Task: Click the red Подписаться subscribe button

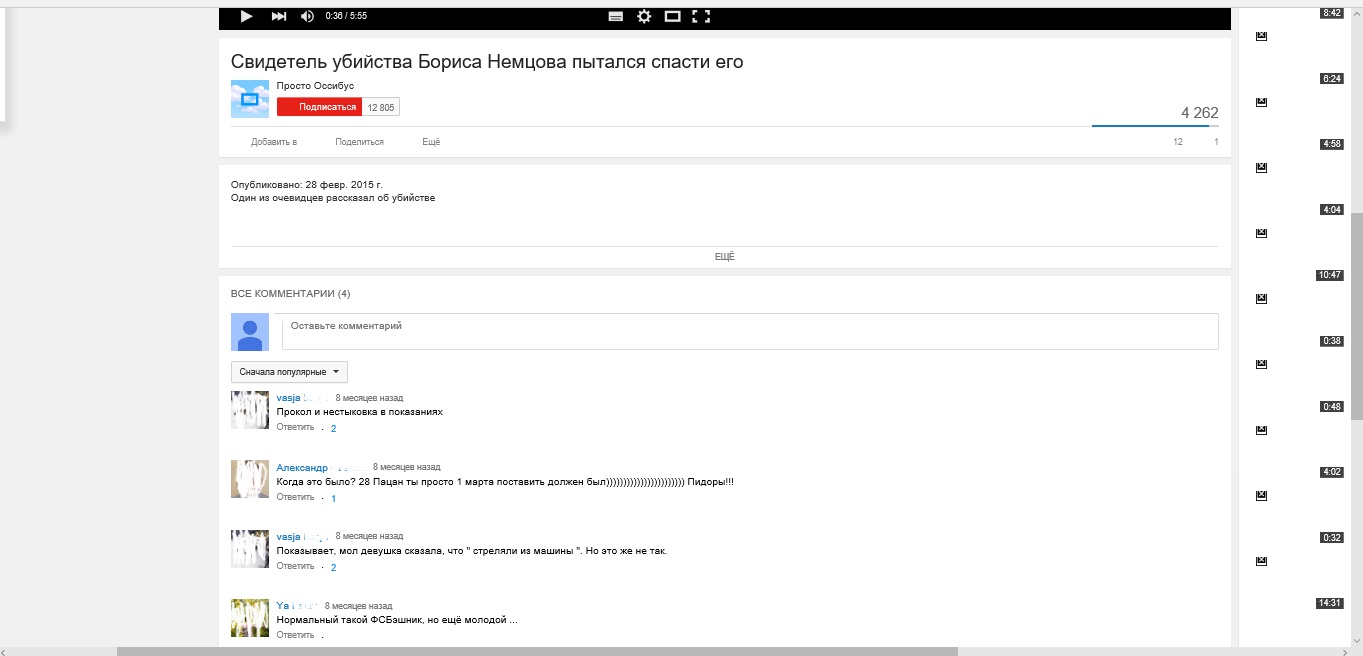Action: [319, 107]
